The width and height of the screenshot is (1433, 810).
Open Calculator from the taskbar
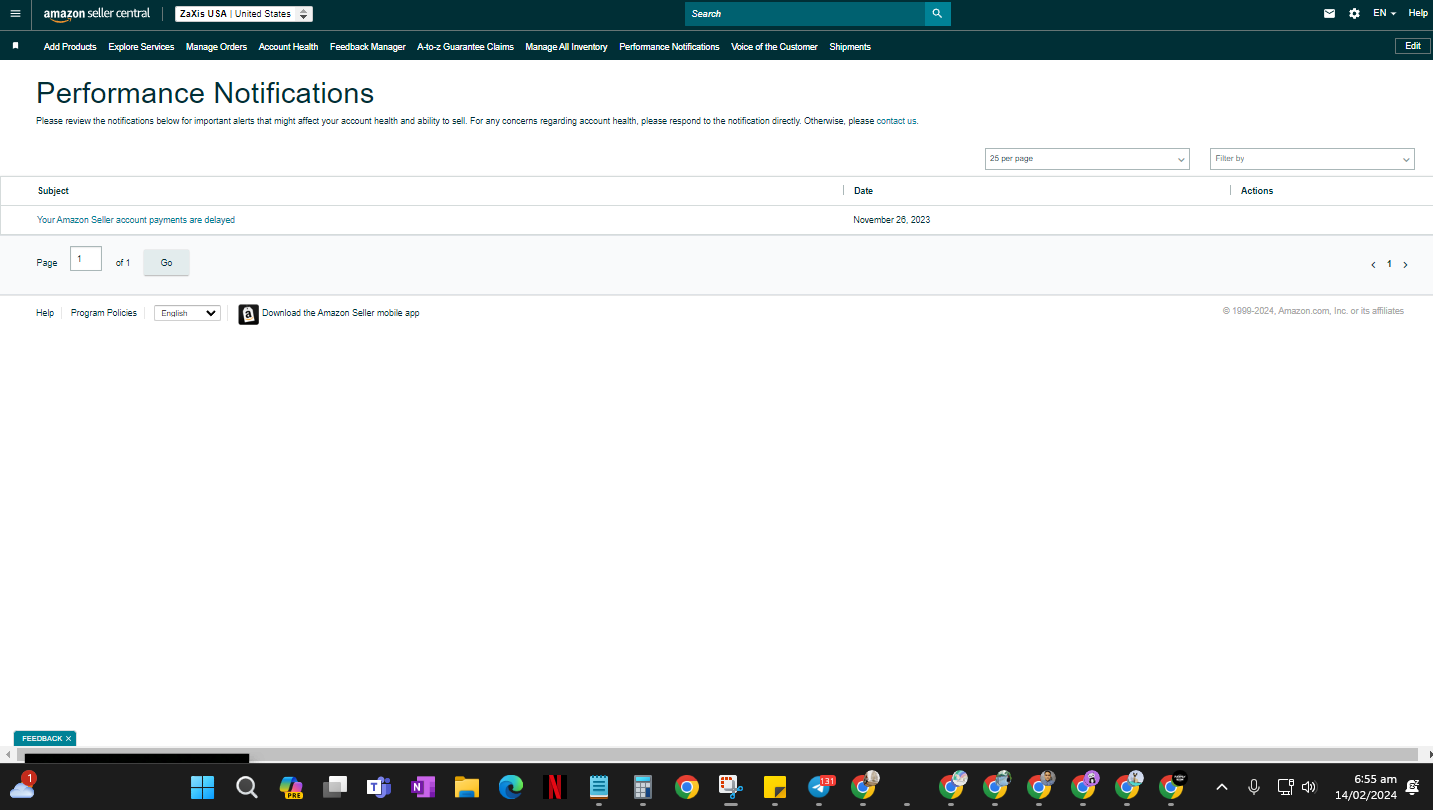pyautogui.click(x=643, y=788)
